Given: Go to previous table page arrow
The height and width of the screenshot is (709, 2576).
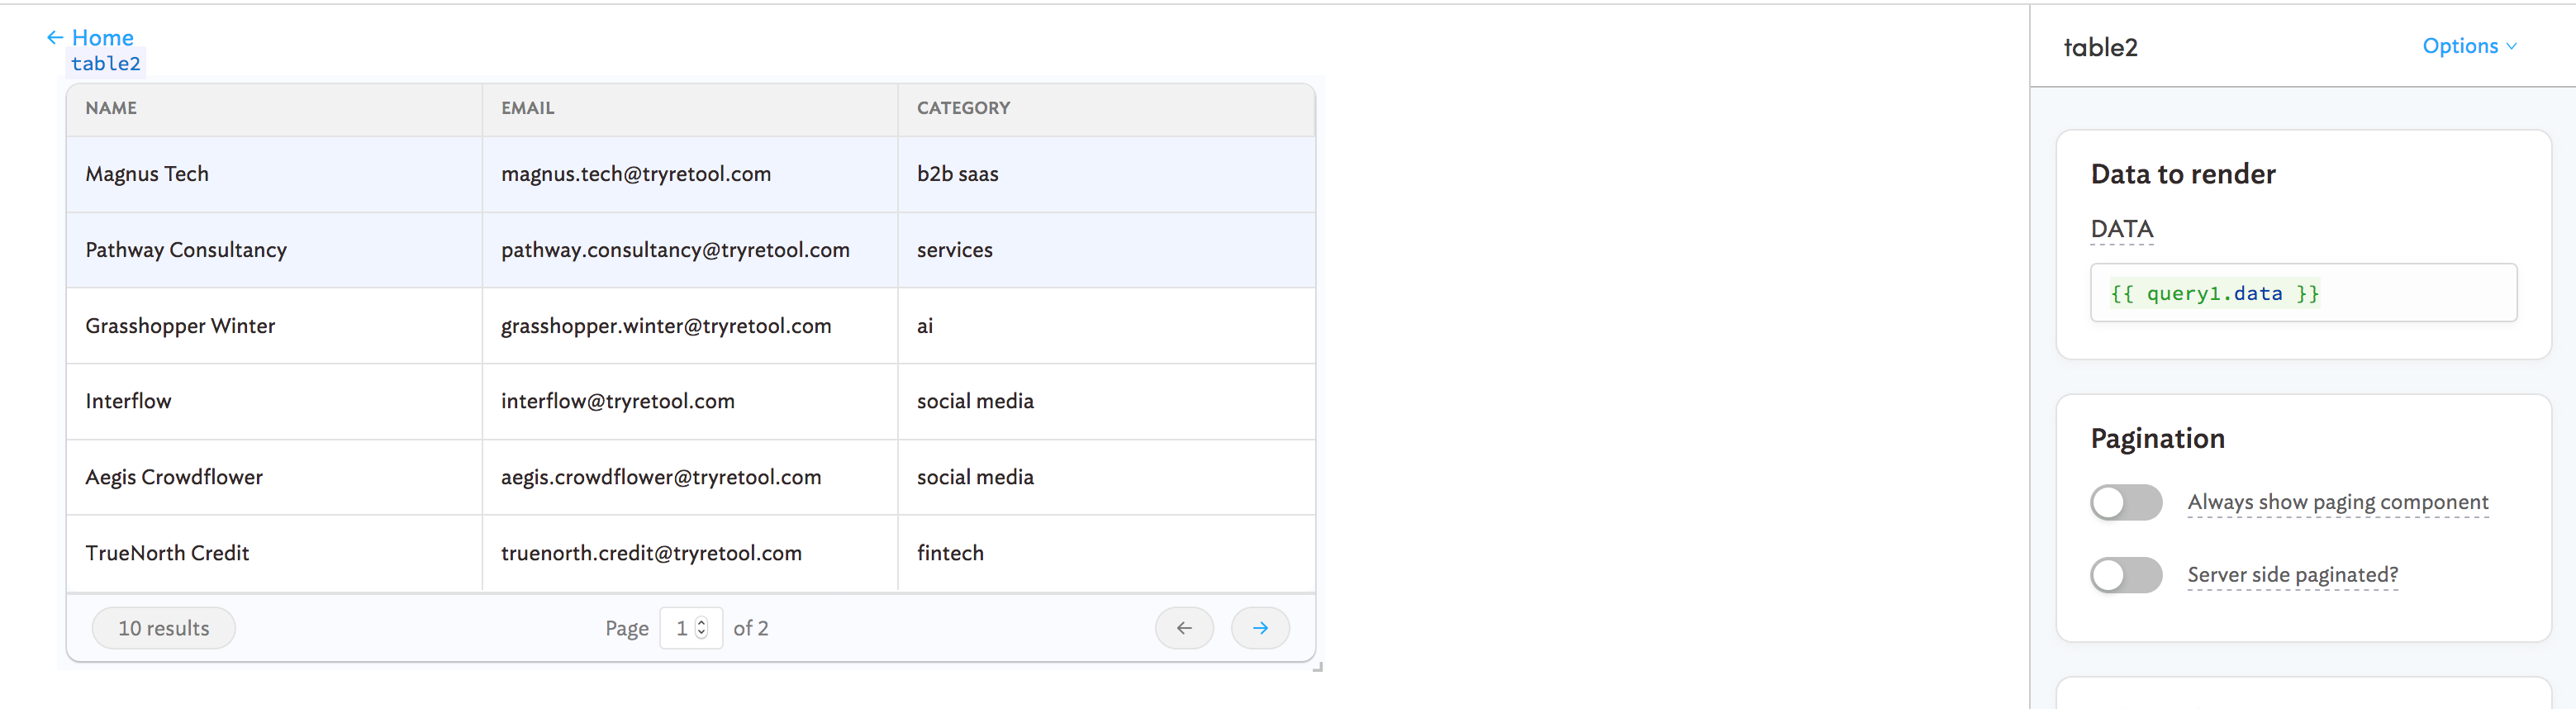Looking at the screenshot, I should (1184, 628).
